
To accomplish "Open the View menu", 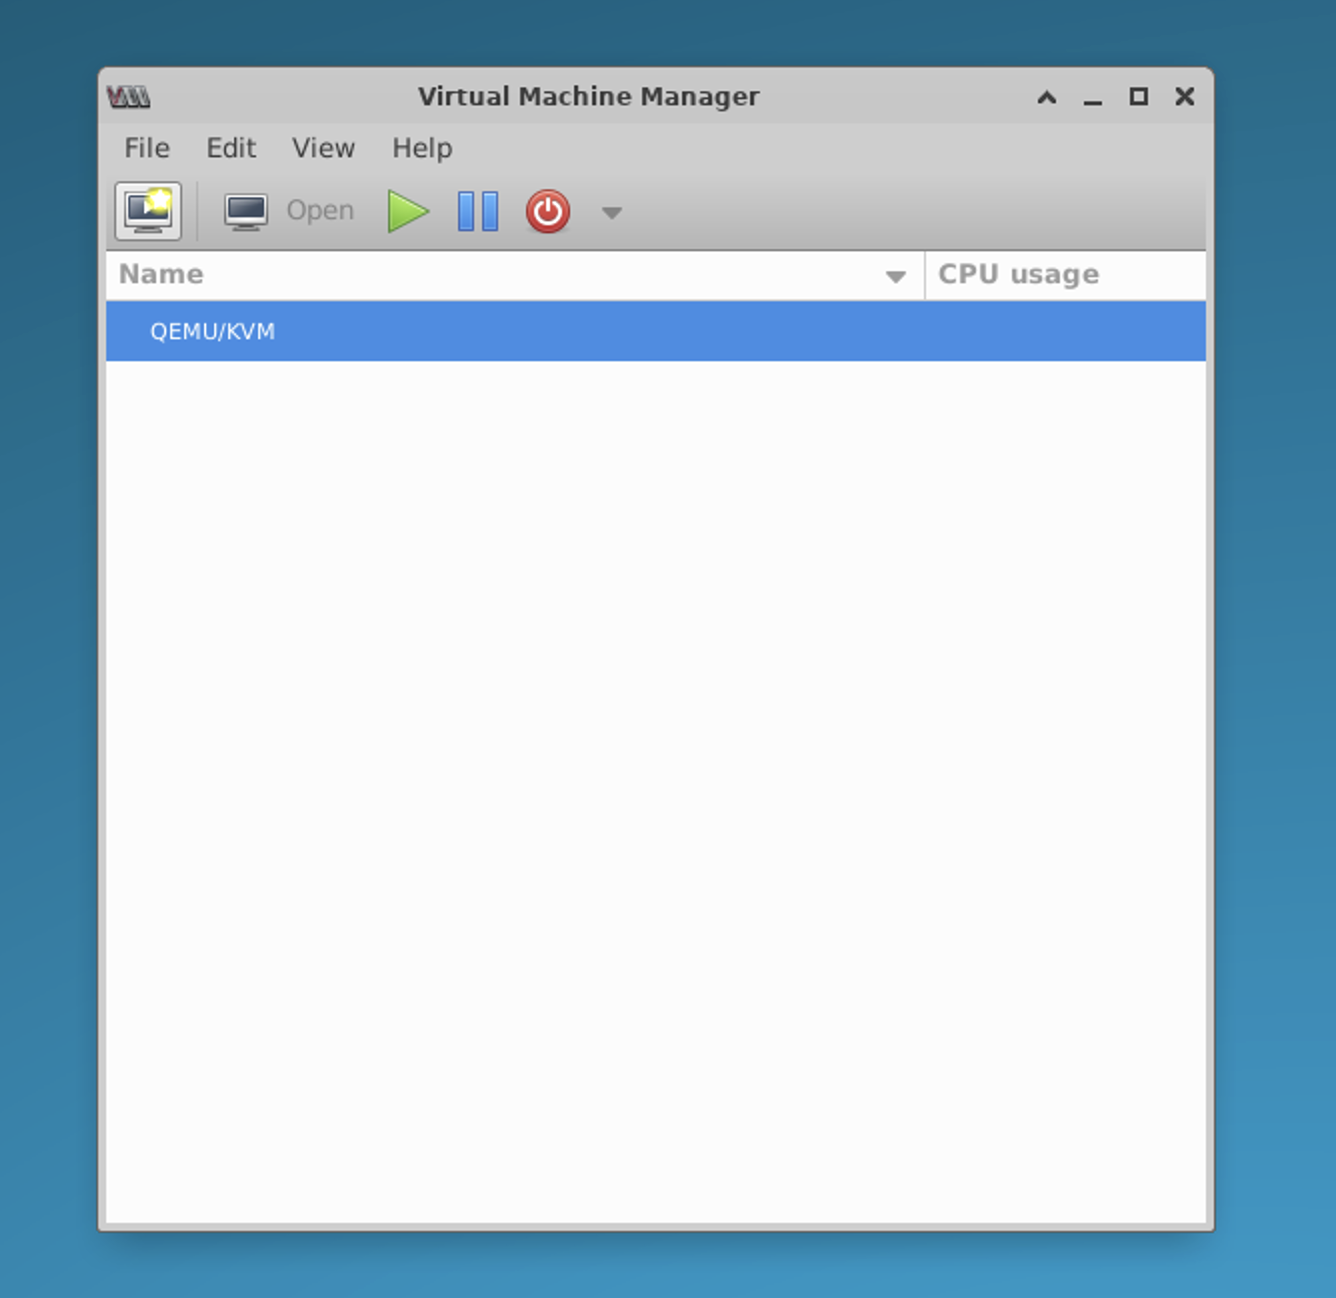I will [x=323, y=148].
